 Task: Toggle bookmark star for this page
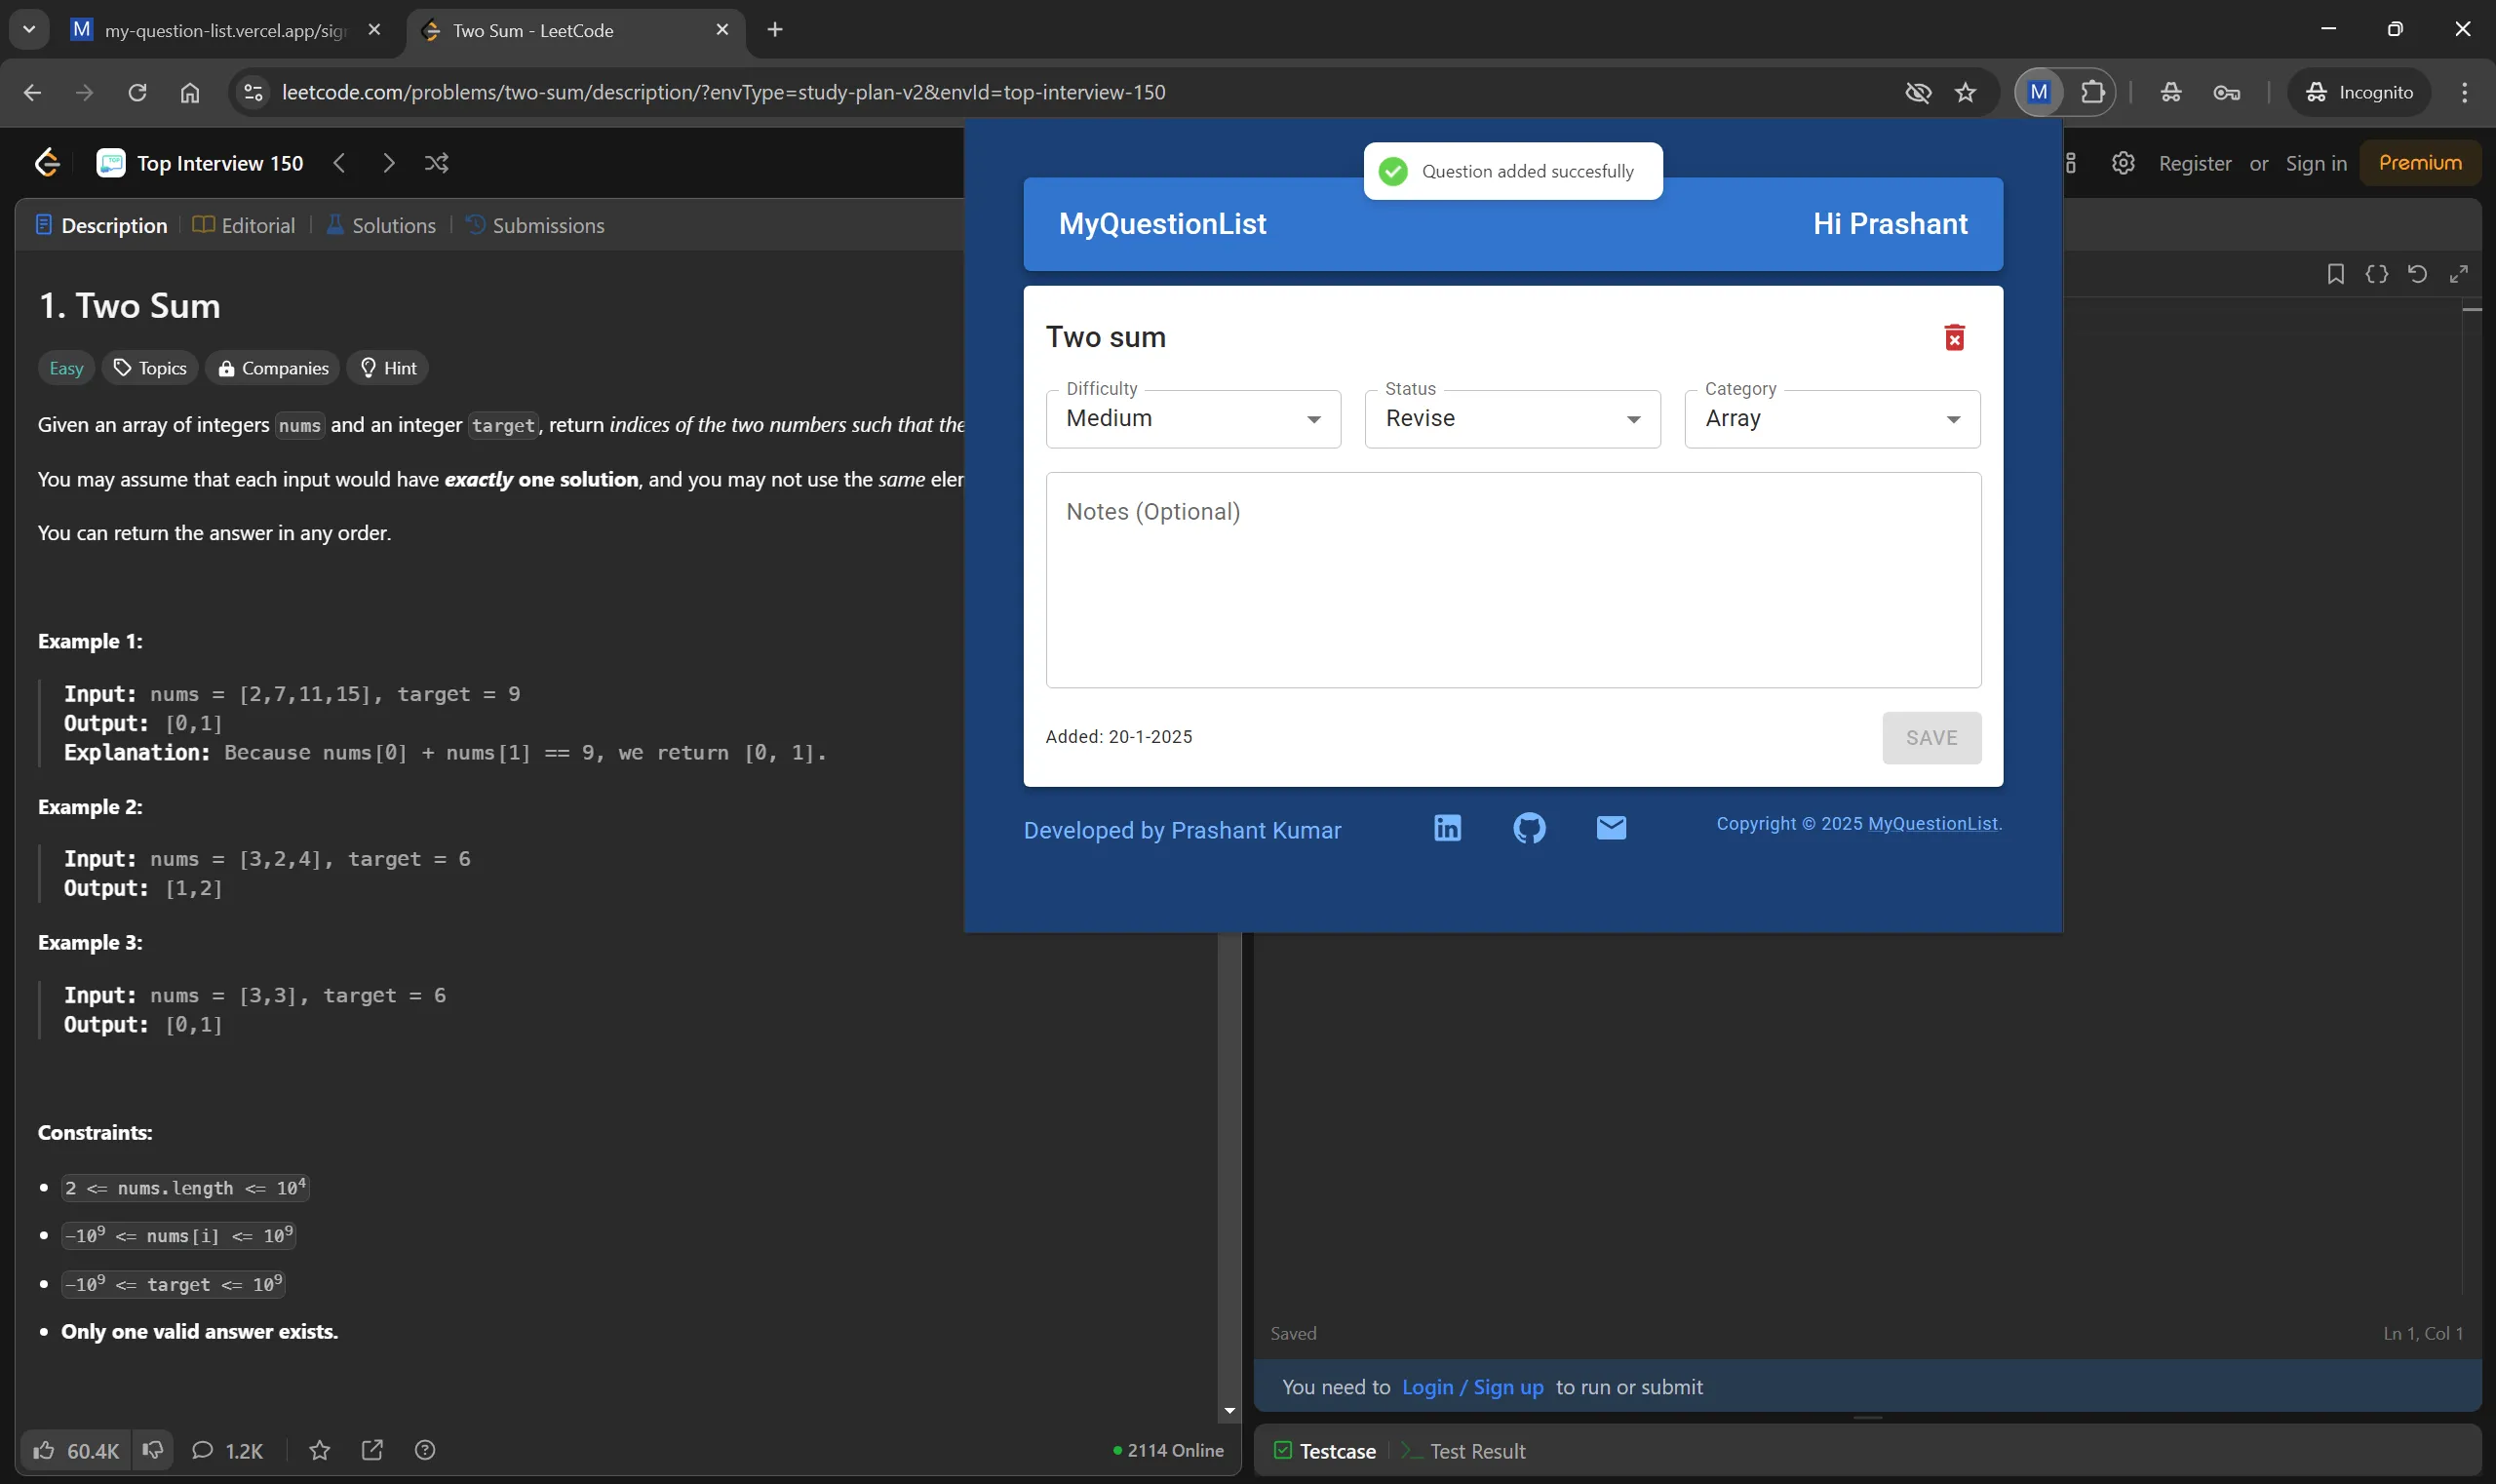pos(1965,93)
